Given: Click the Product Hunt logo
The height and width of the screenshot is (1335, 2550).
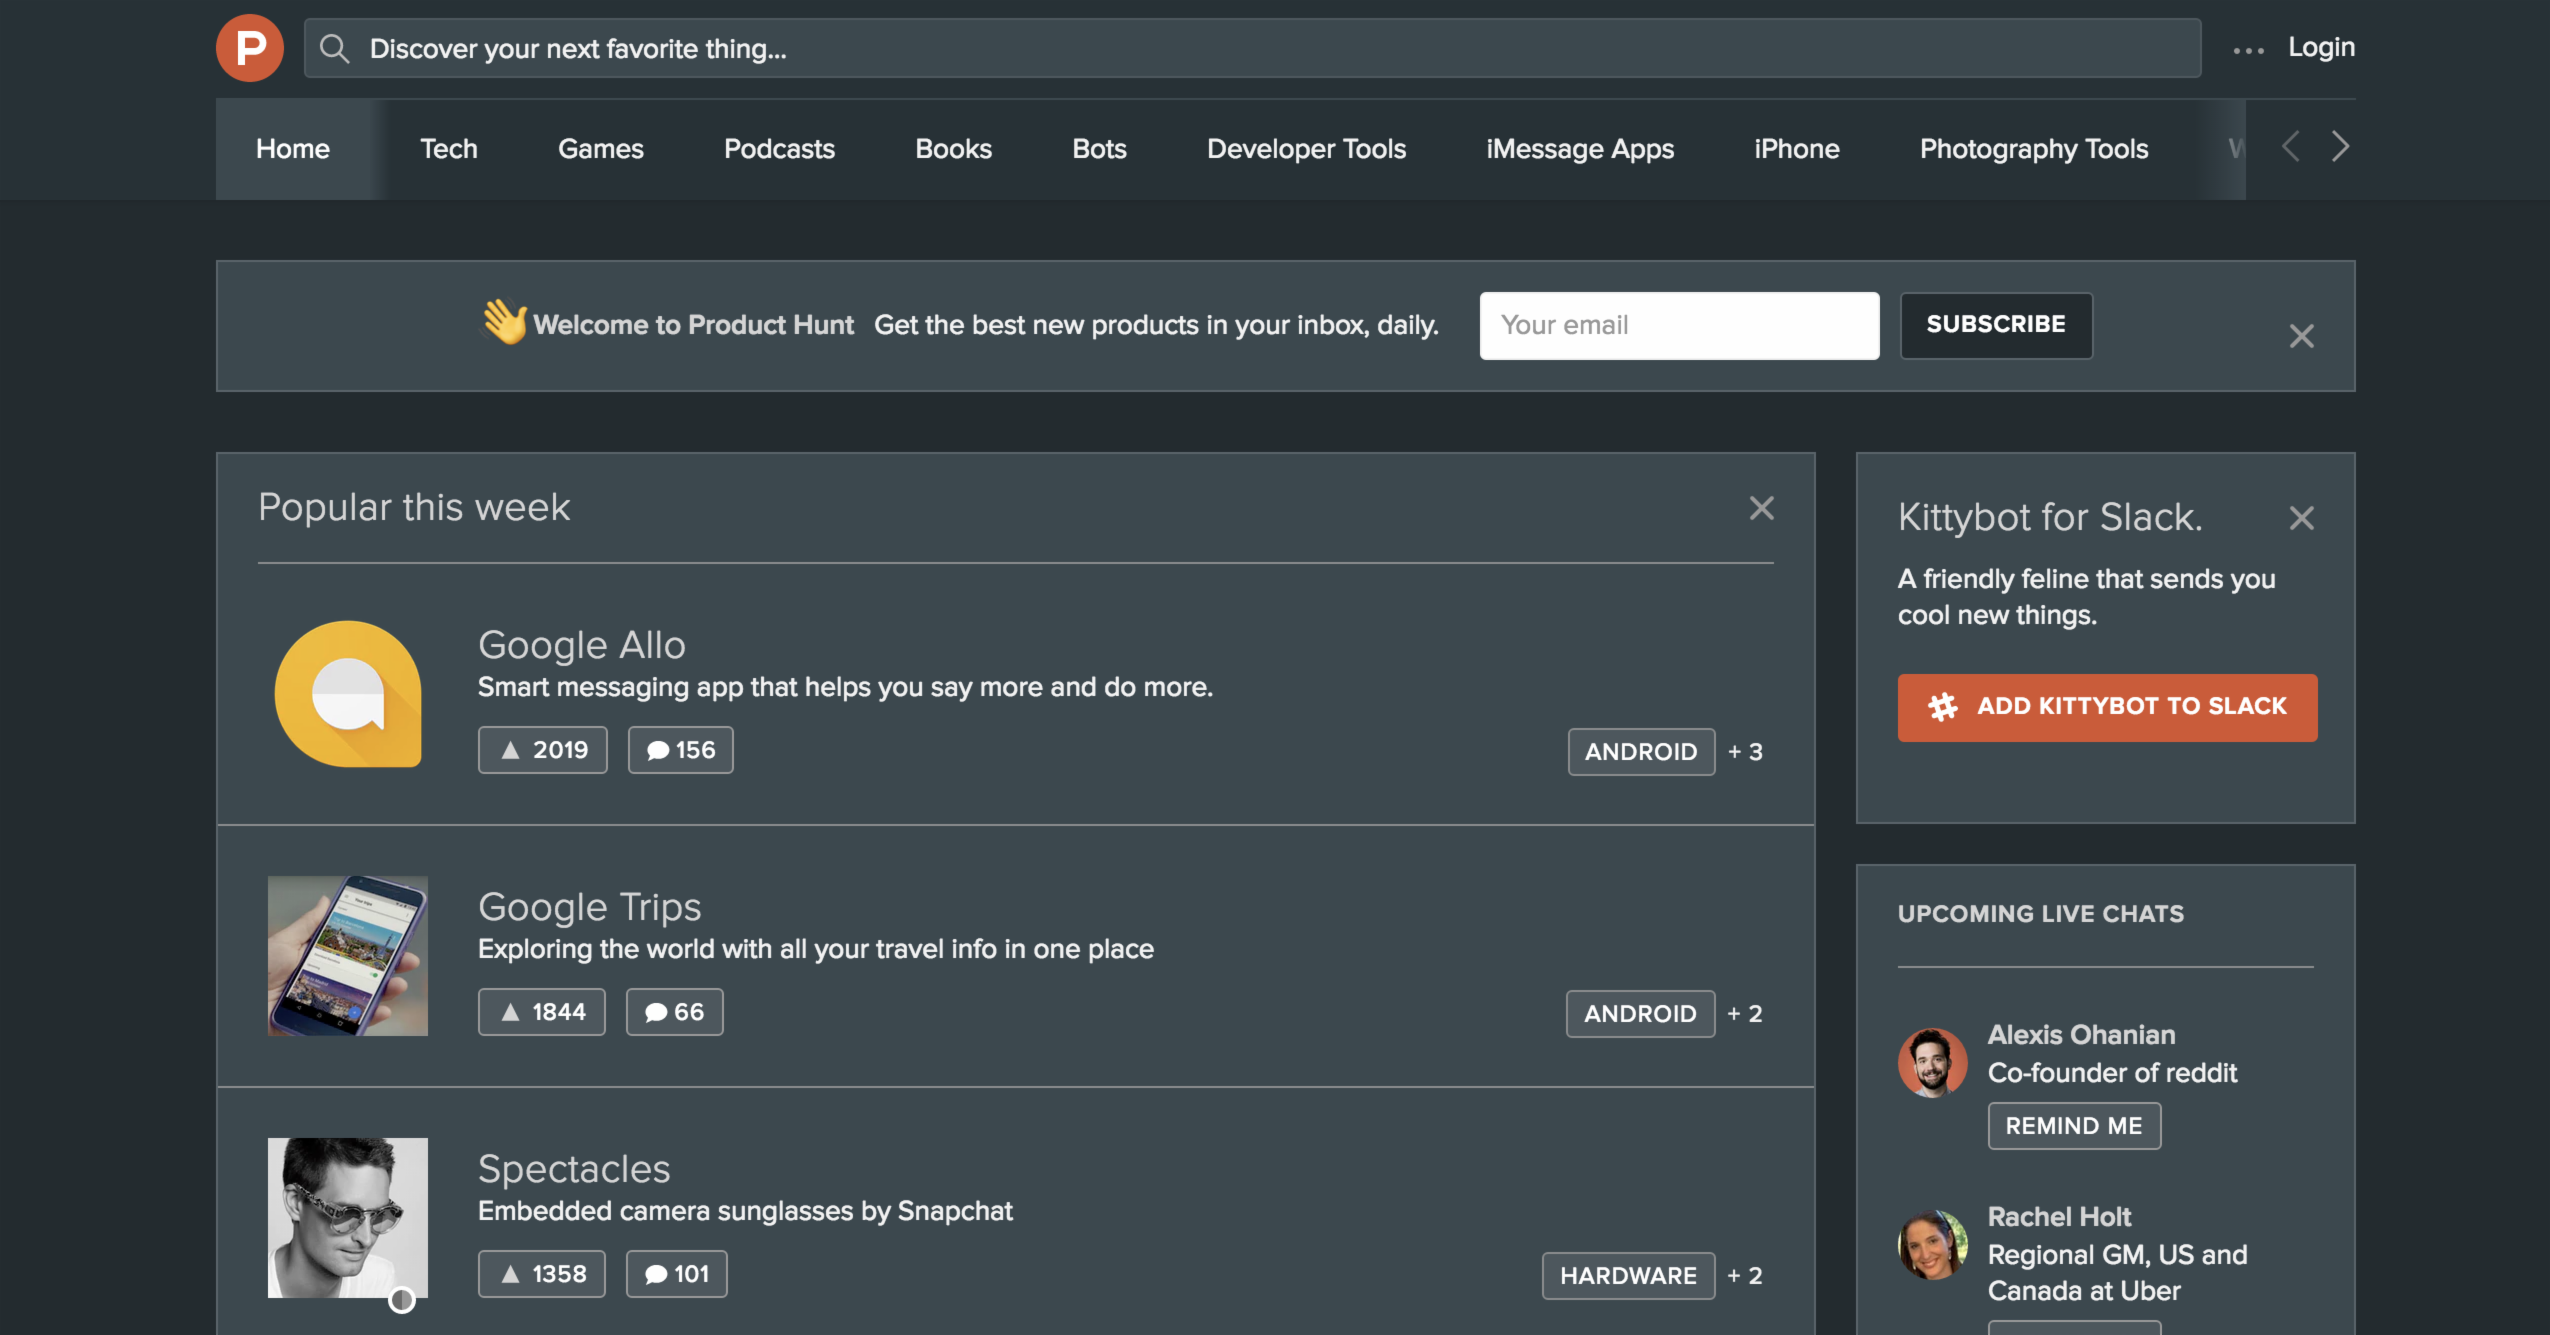Looking at the screenshot, I should point(249,46).
